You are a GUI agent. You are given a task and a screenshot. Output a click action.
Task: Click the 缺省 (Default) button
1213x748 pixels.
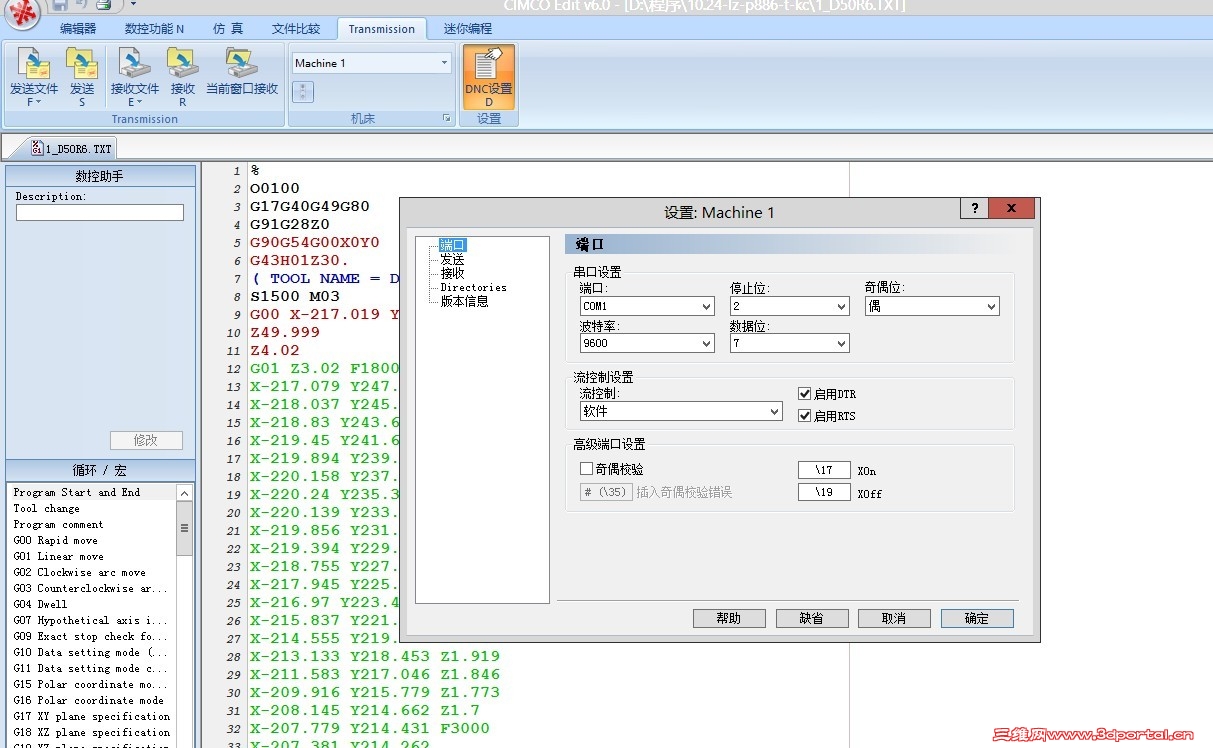pos(812,618)
